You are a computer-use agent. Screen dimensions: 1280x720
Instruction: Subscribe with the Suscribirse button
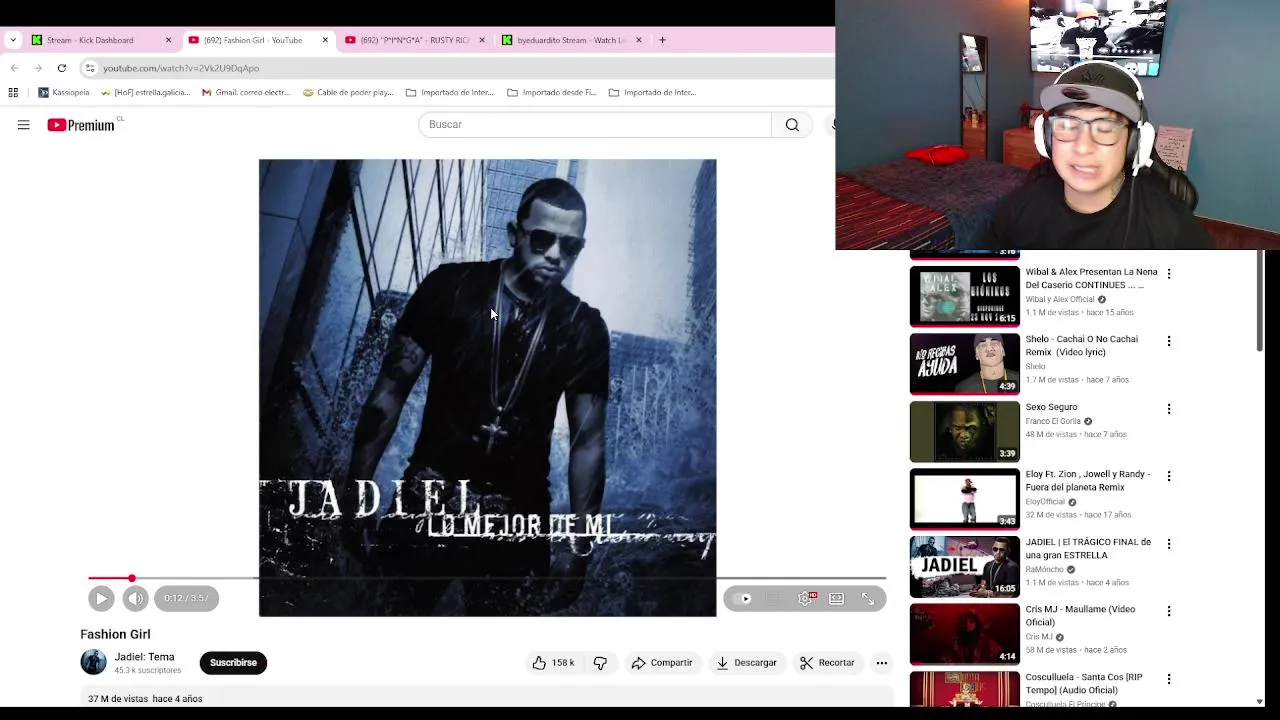point(233,663)
